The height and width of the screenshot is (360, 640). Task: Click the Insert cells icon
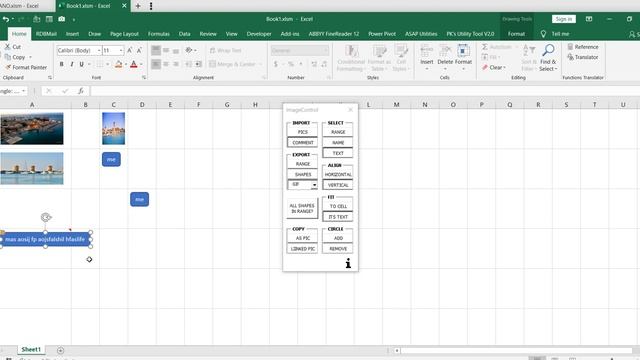pyautogui.click(x=427, y=51)
